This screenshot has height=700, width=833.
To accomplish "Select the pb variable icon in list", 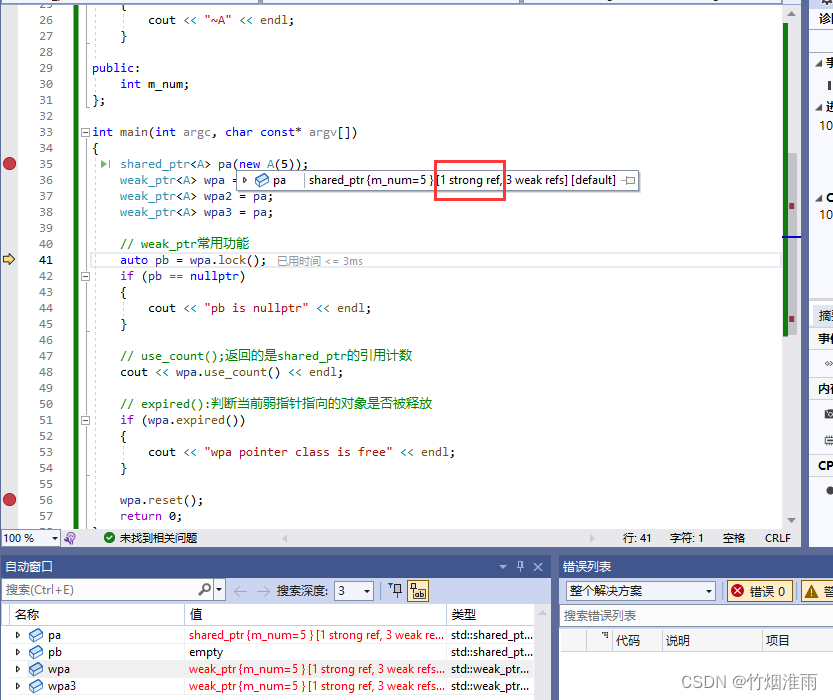I will (x=36, y=652).
